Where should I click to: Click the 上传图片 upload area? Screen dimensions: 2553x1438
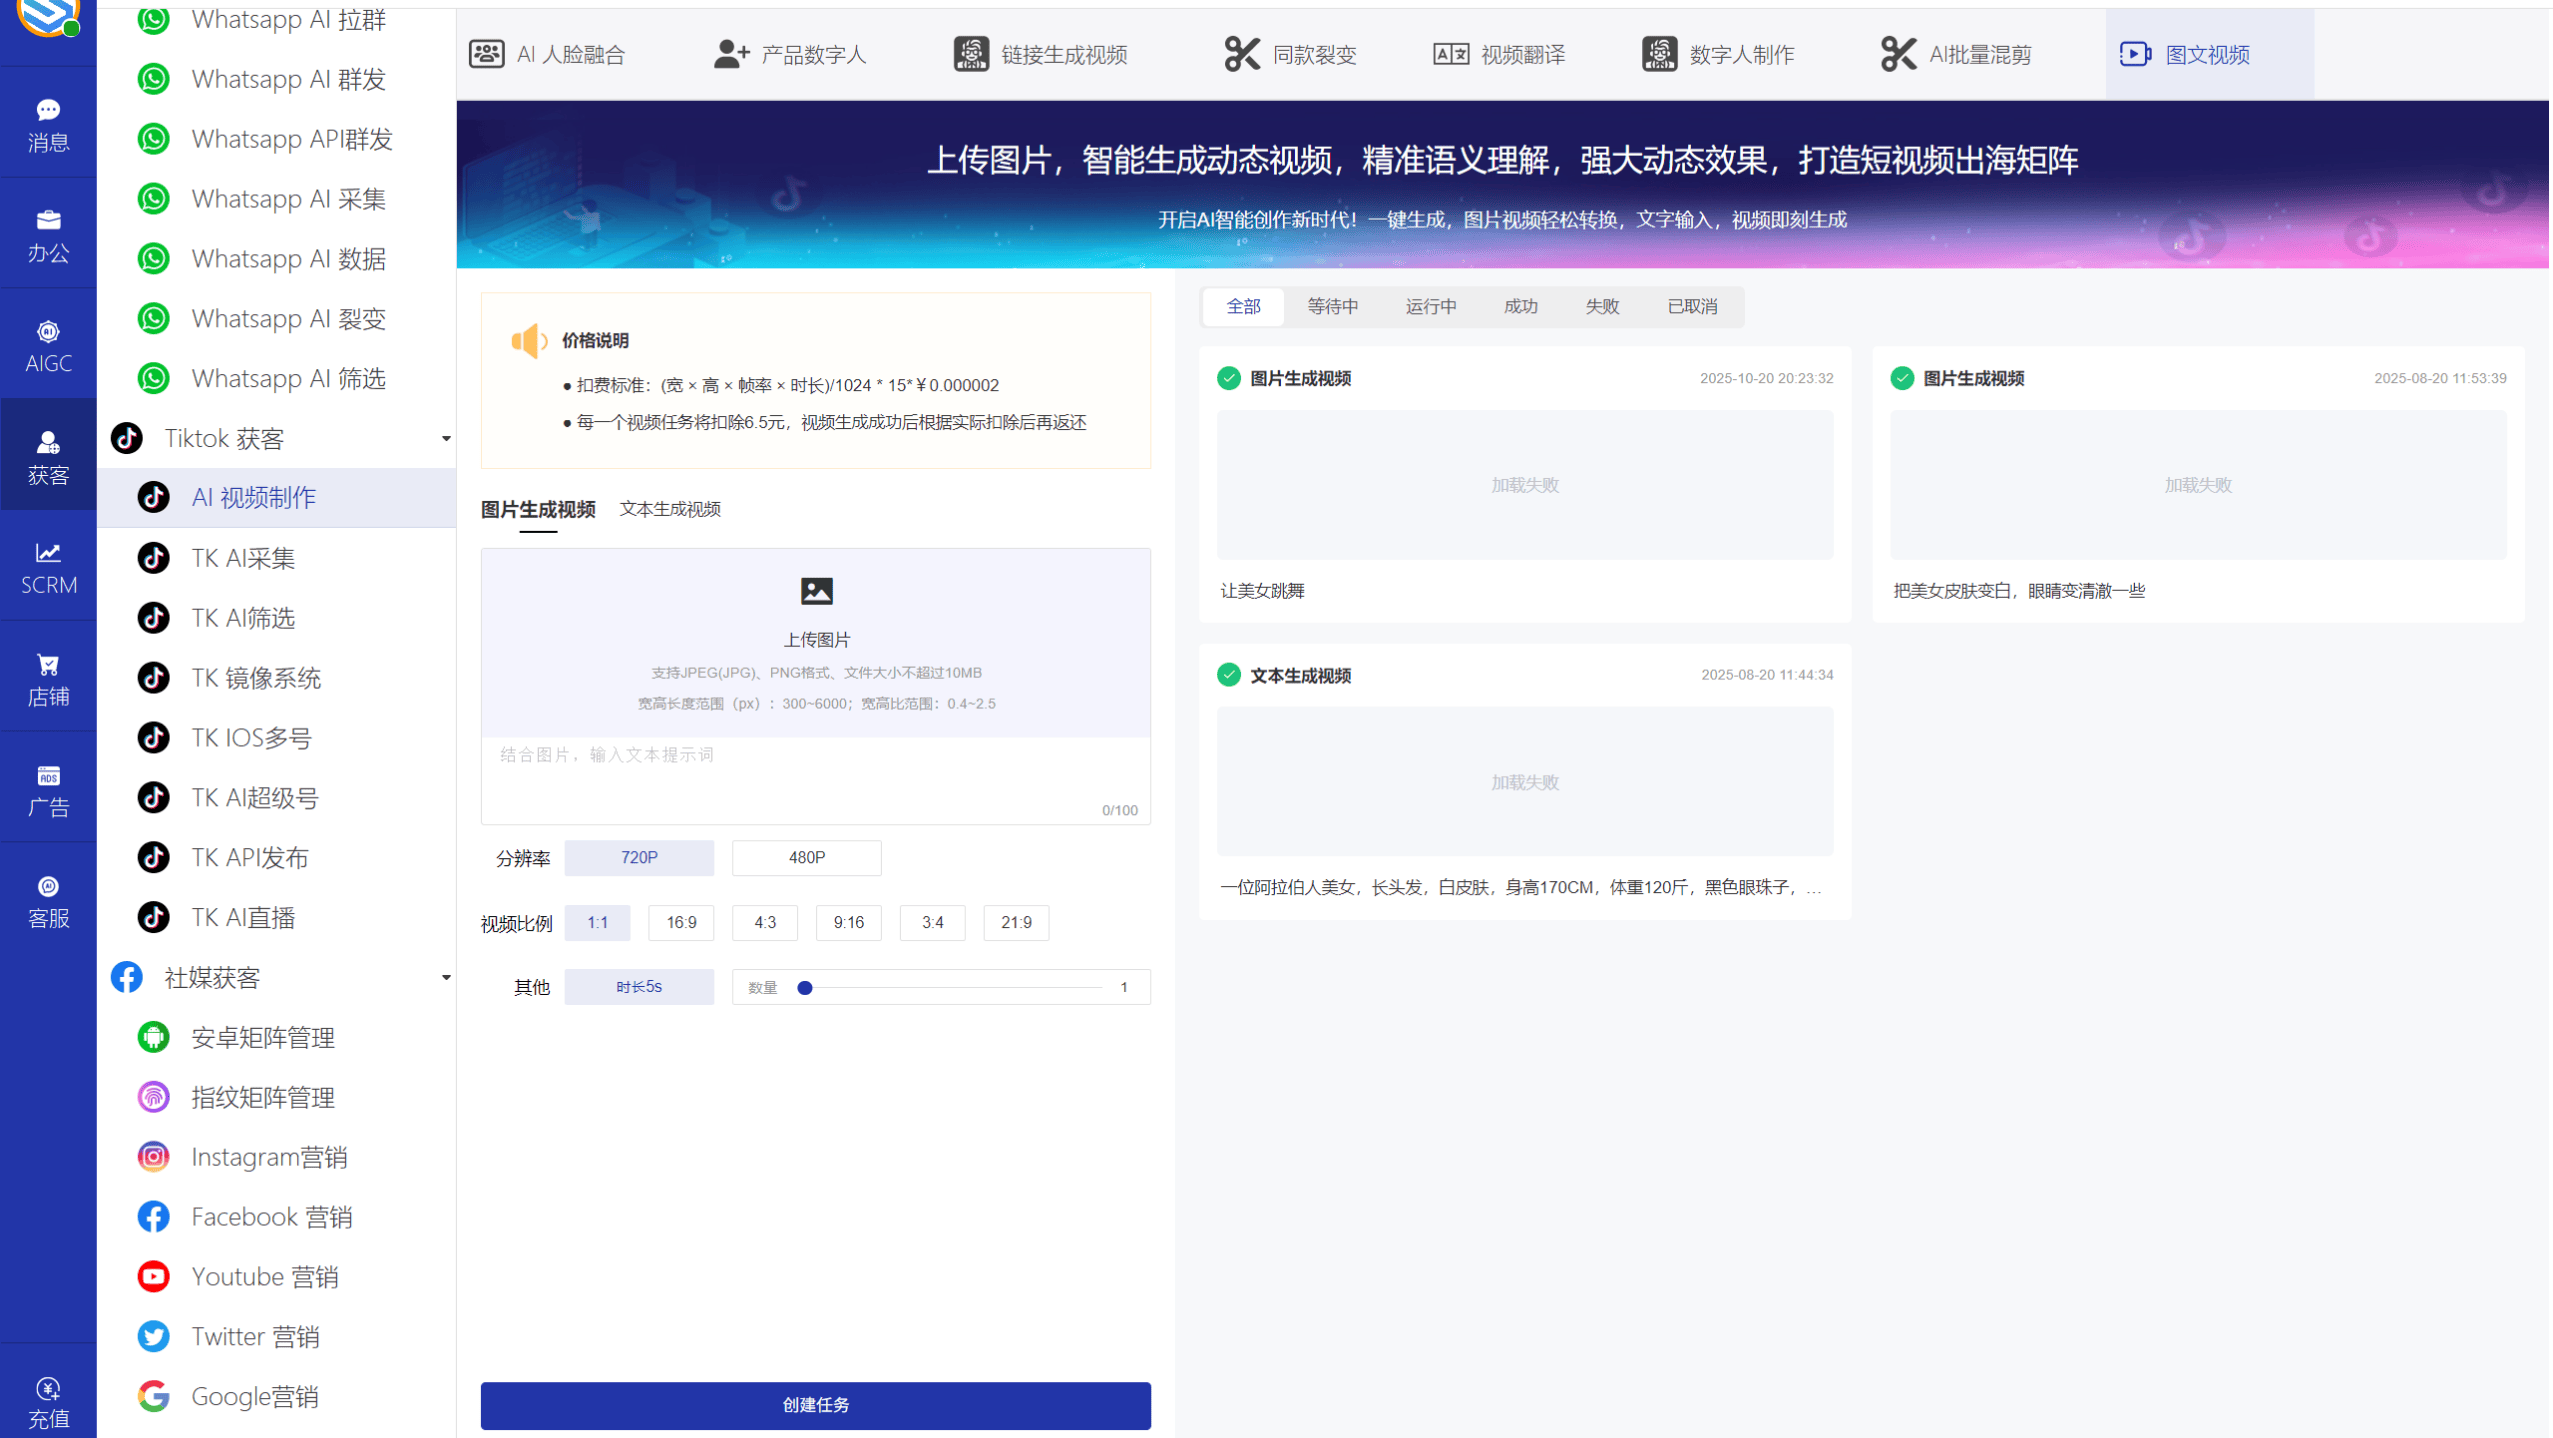(815, 641)
